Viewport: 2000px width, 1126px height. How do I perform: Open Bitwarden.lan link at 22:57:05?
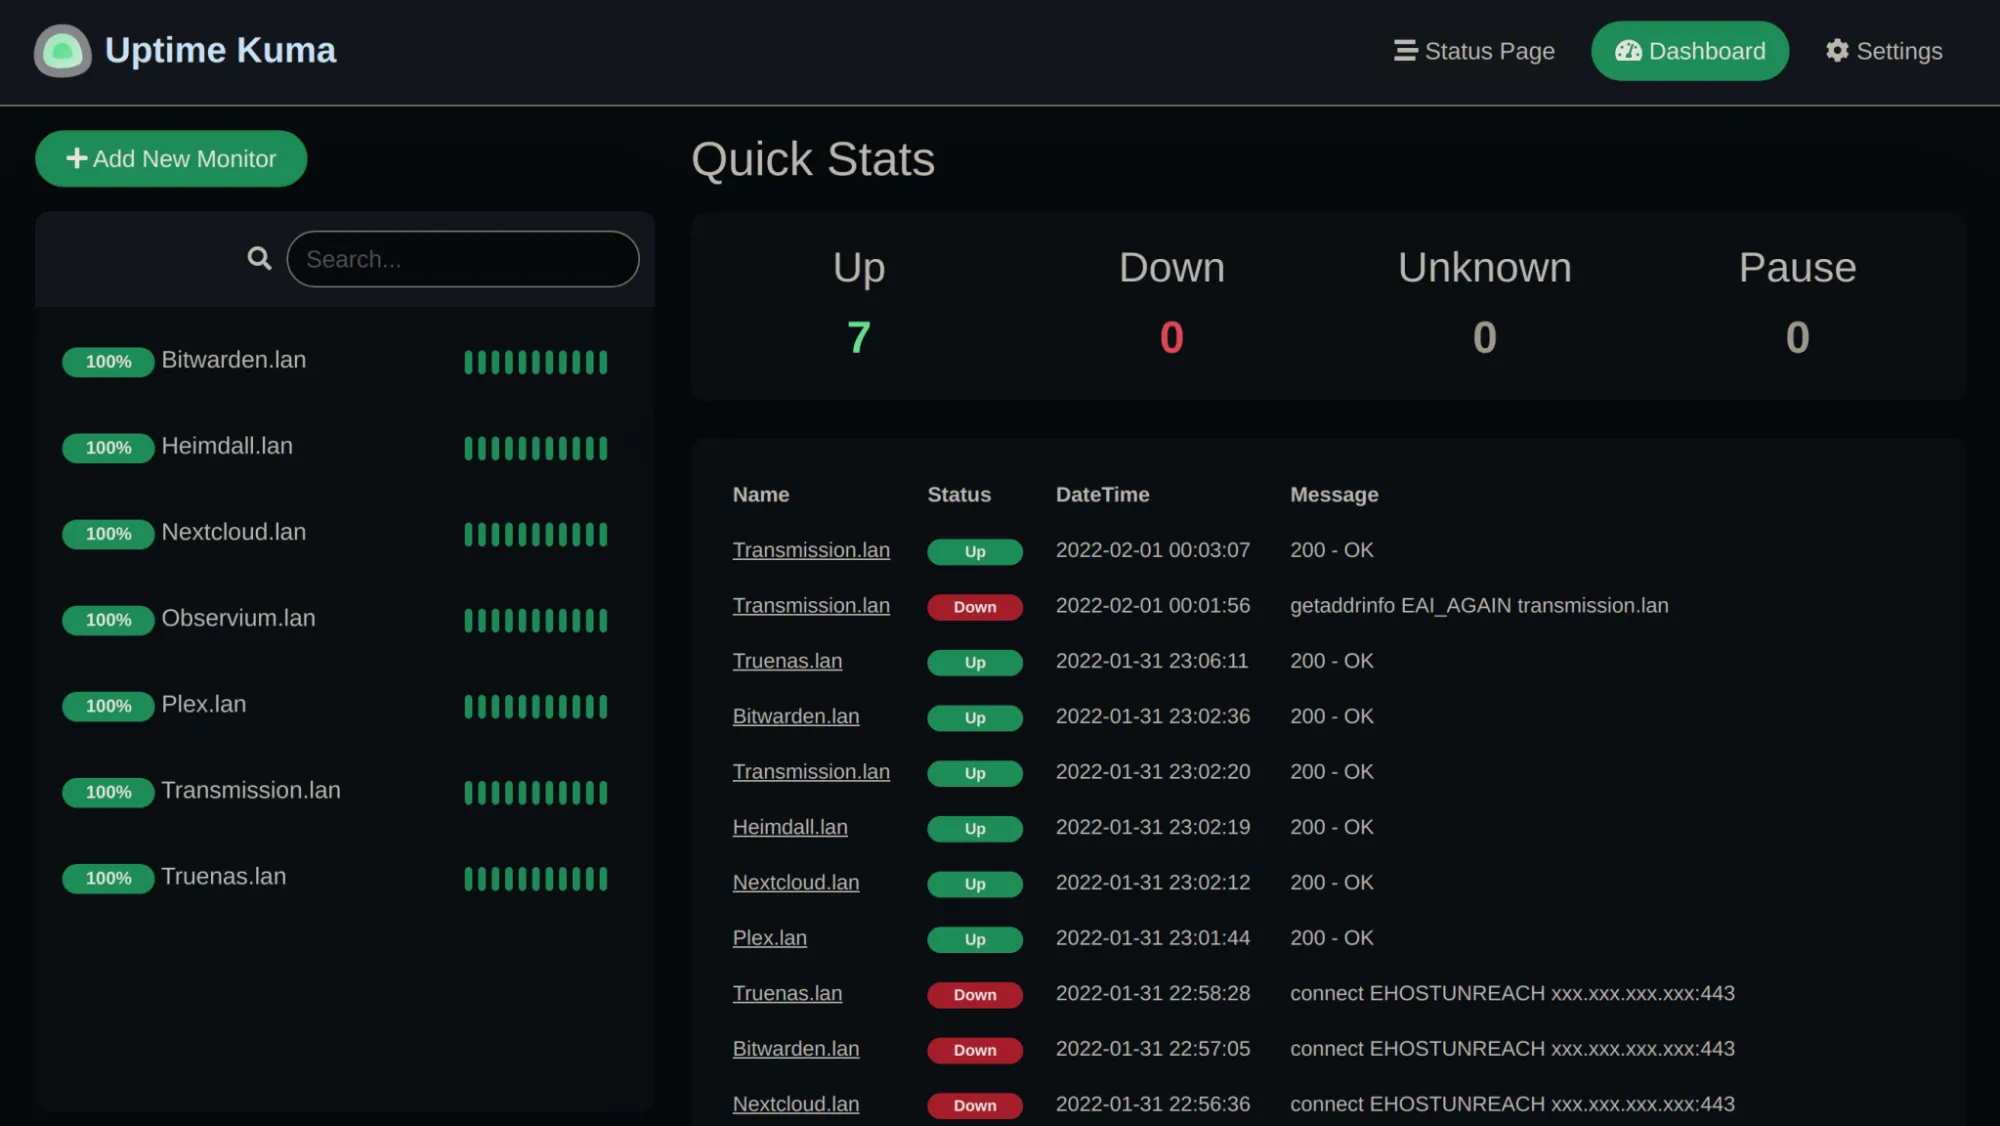796,1049
